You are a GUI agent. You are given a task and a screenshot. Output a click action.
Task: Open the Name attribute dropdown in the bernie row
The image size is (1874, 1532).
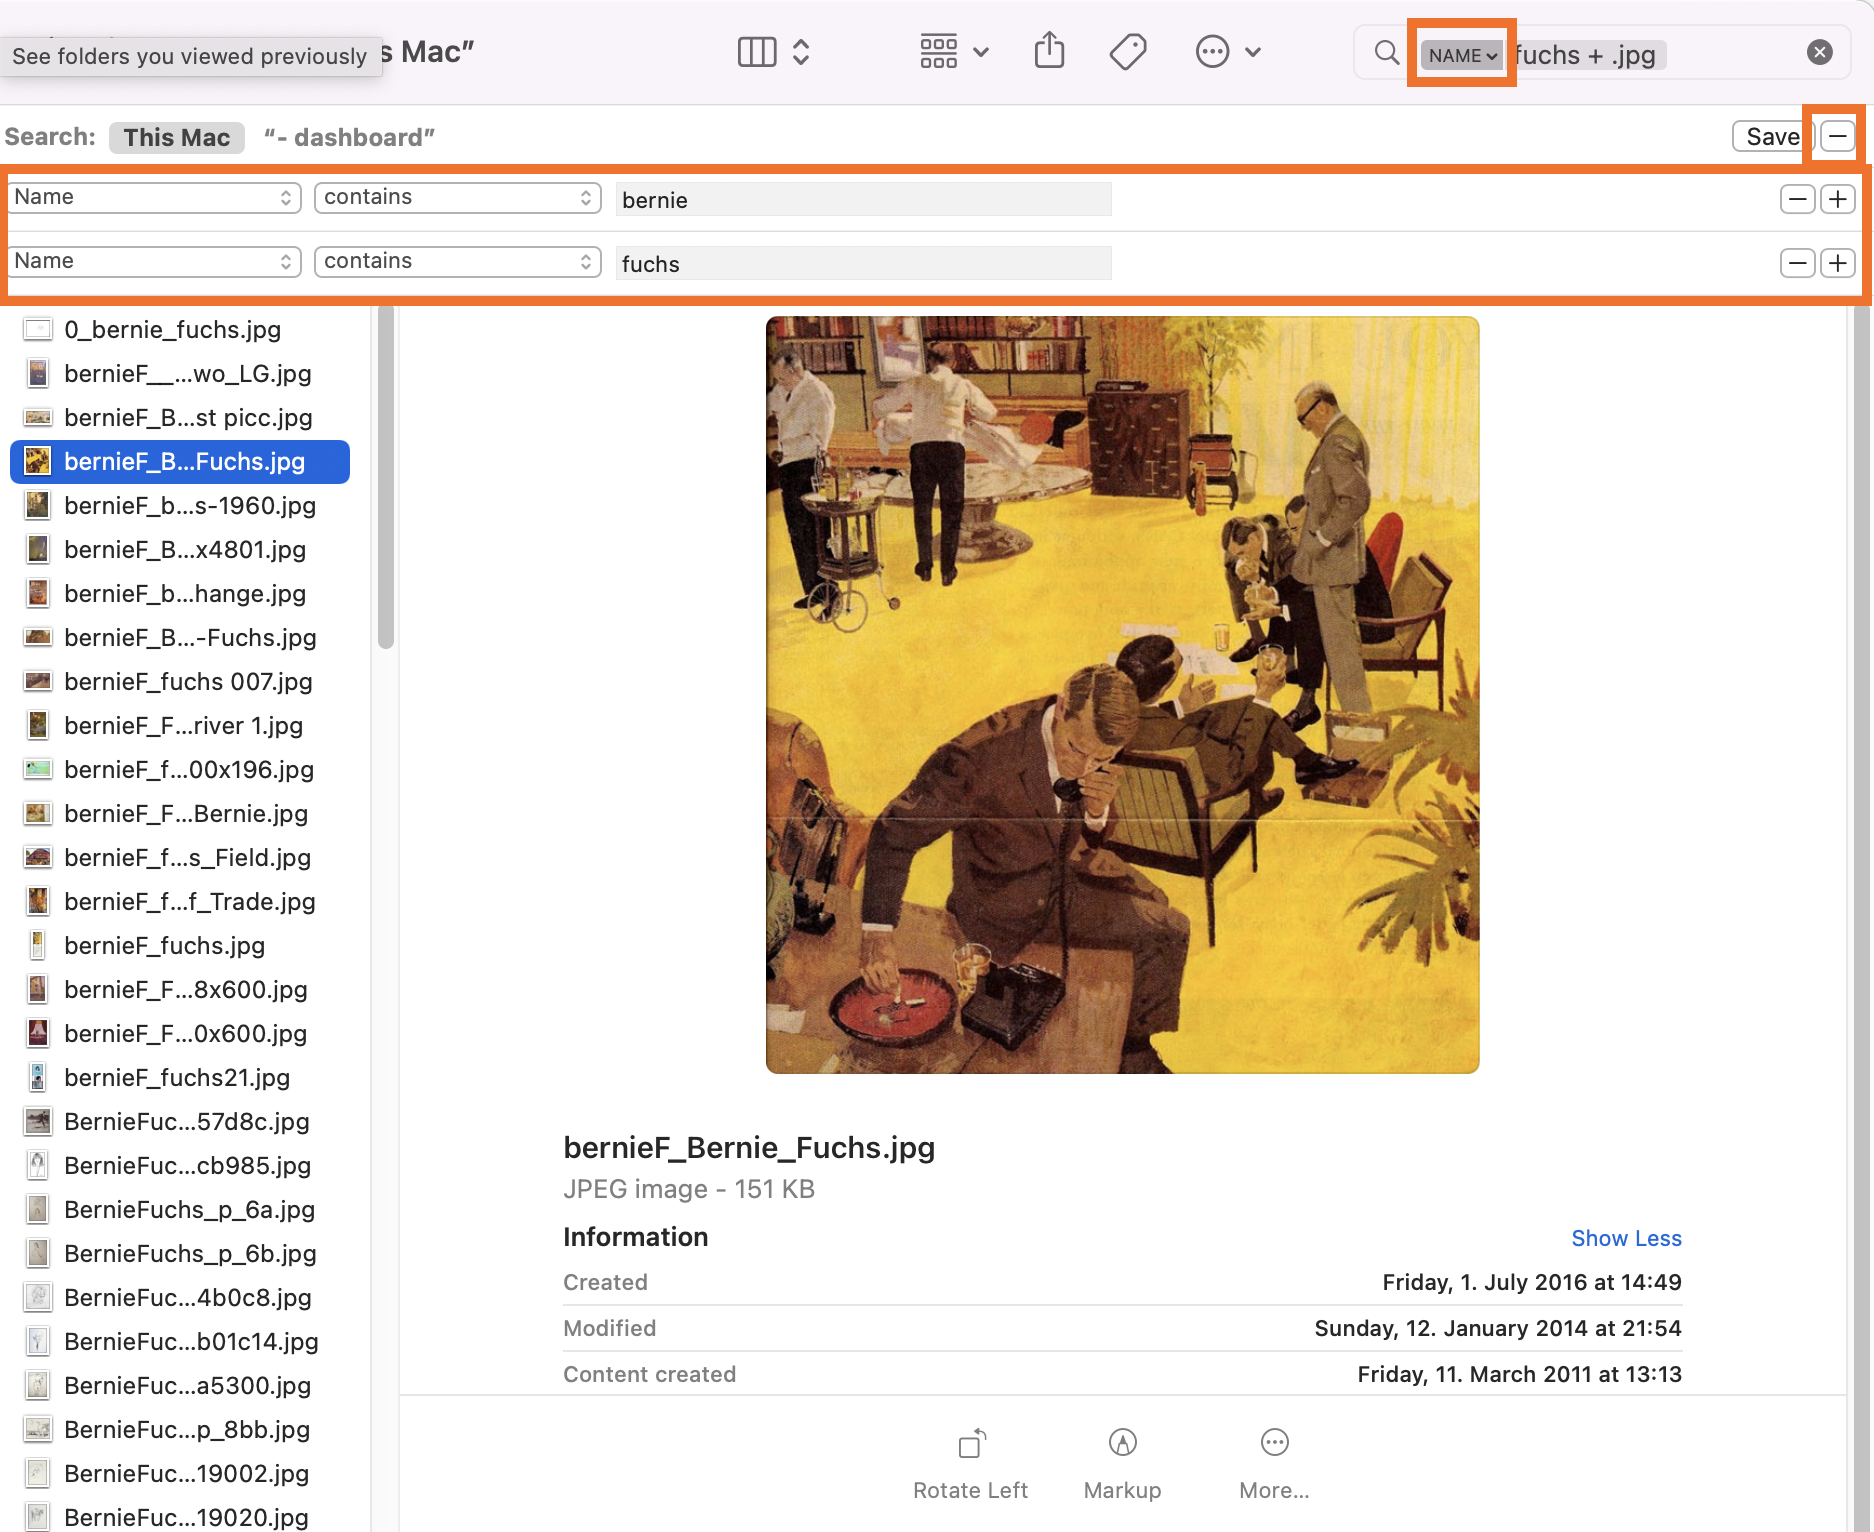click(x=155, y=198)
